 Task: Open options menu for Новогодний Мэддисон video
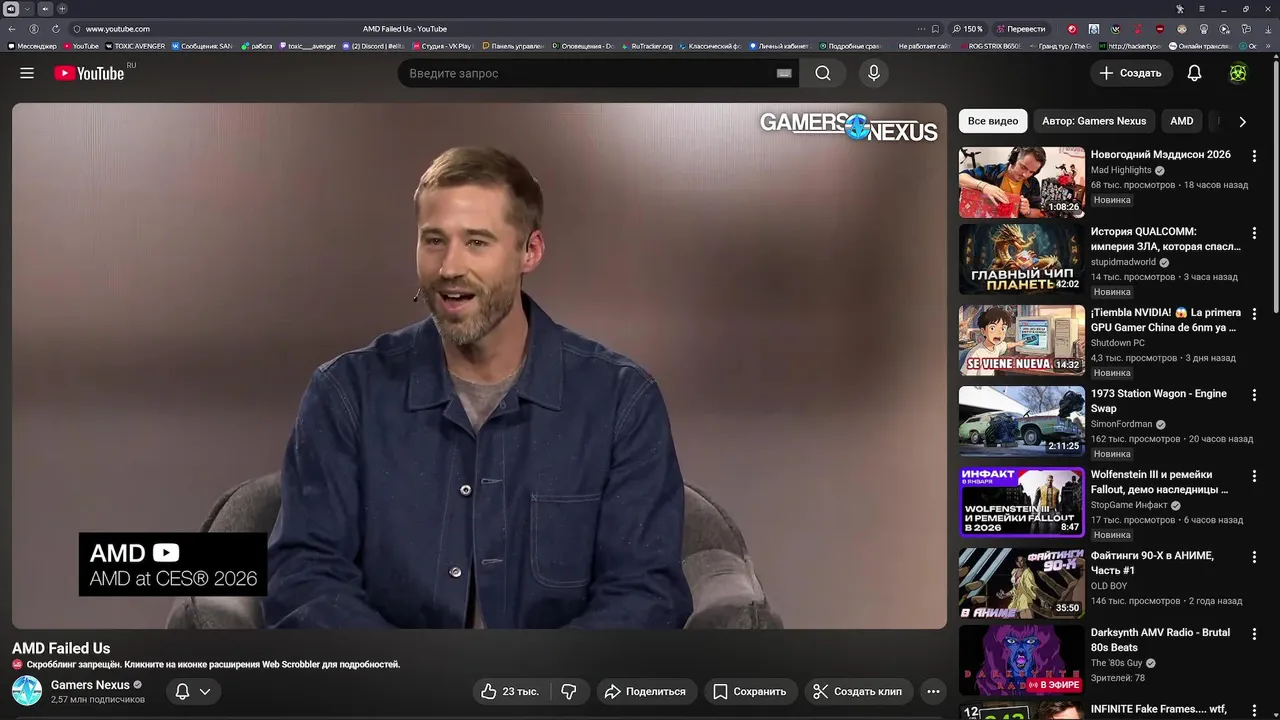coord(1254,156)
